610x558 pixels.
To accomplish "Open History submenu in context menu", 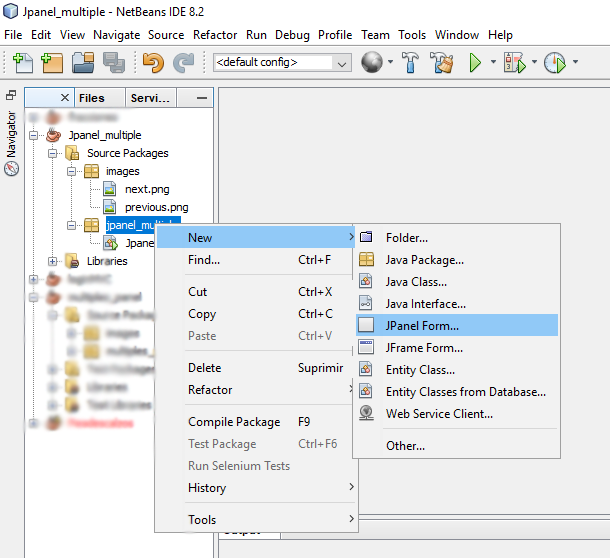I will coord(256,488).
